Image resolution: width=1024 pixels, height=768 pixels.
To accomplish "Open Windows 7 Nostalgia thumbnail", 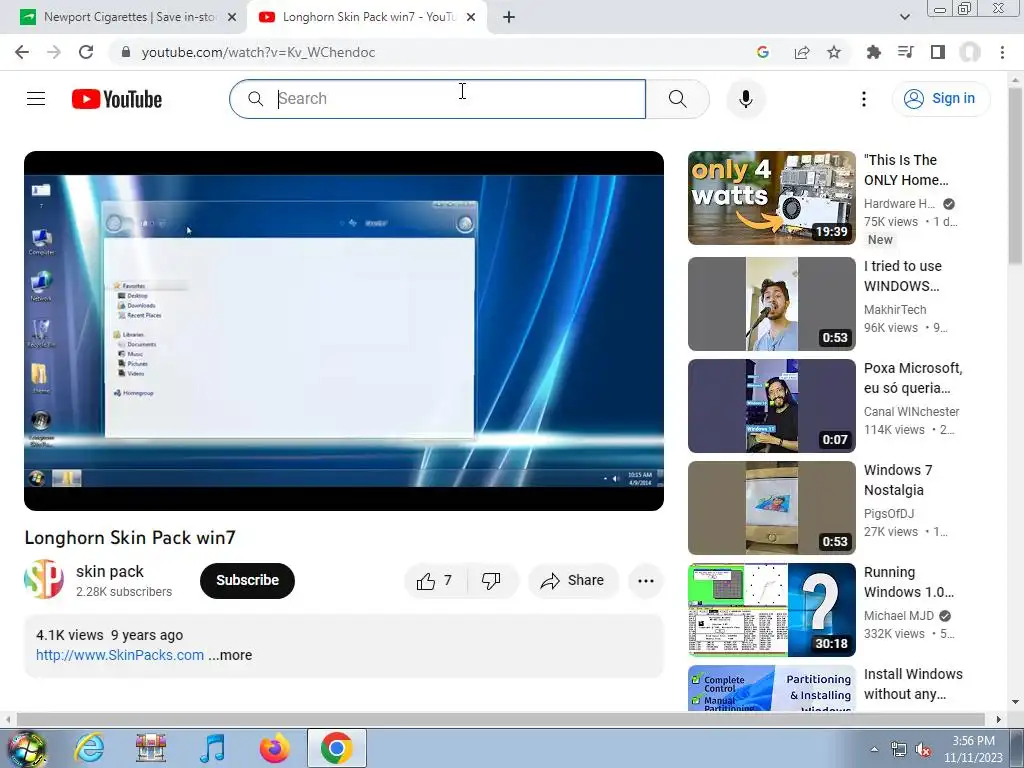I will (772, 507).
